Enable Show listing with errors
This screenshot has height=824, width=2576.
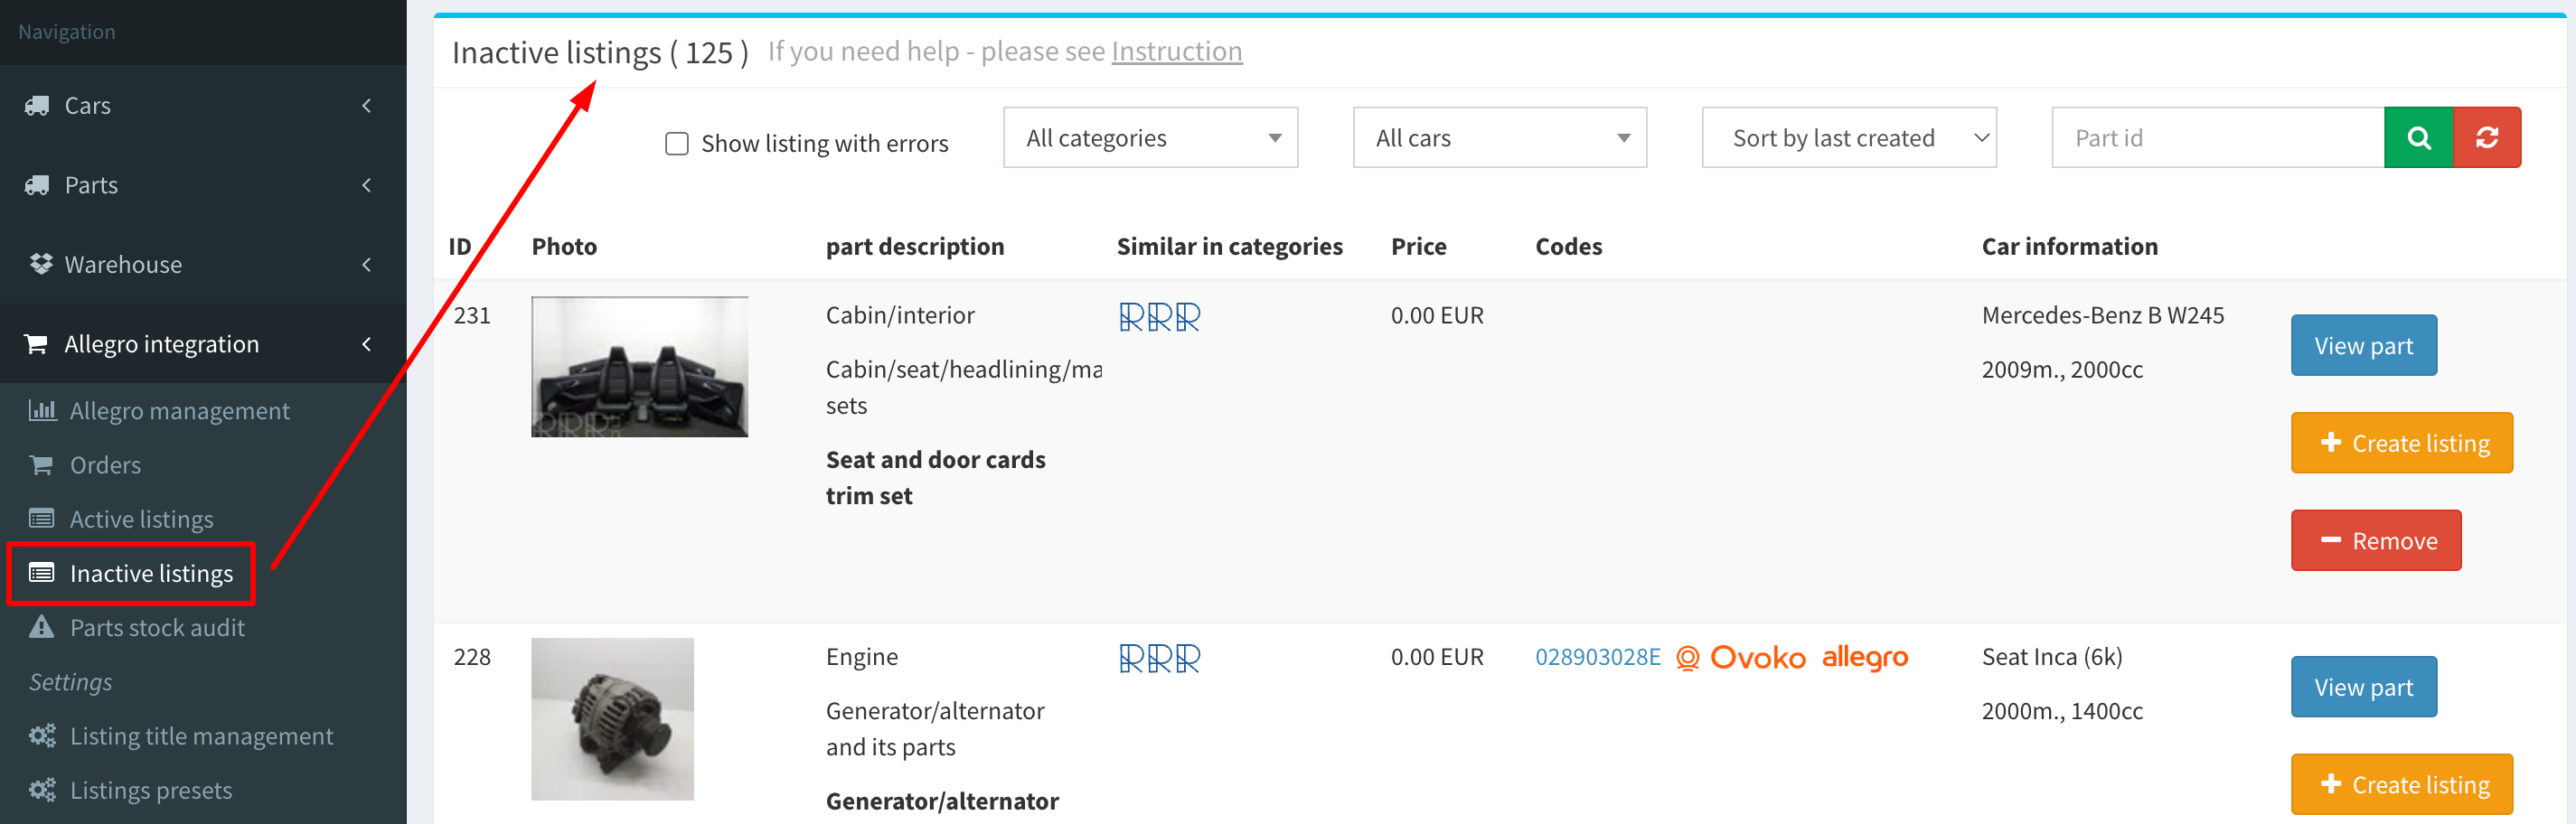[676, 143]
